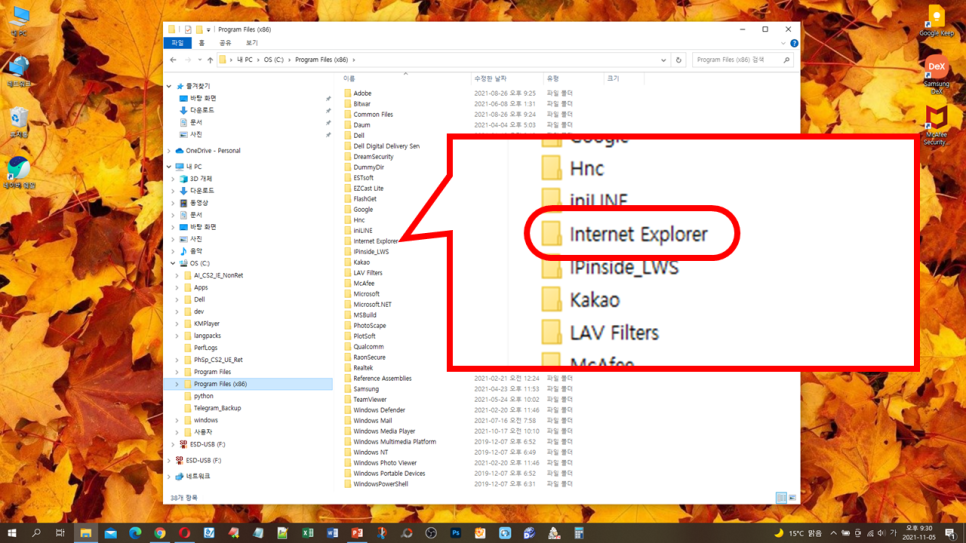
Task: Open Photoshop from the taskbar
Action: pyautogui.click(x=455, y=533)
